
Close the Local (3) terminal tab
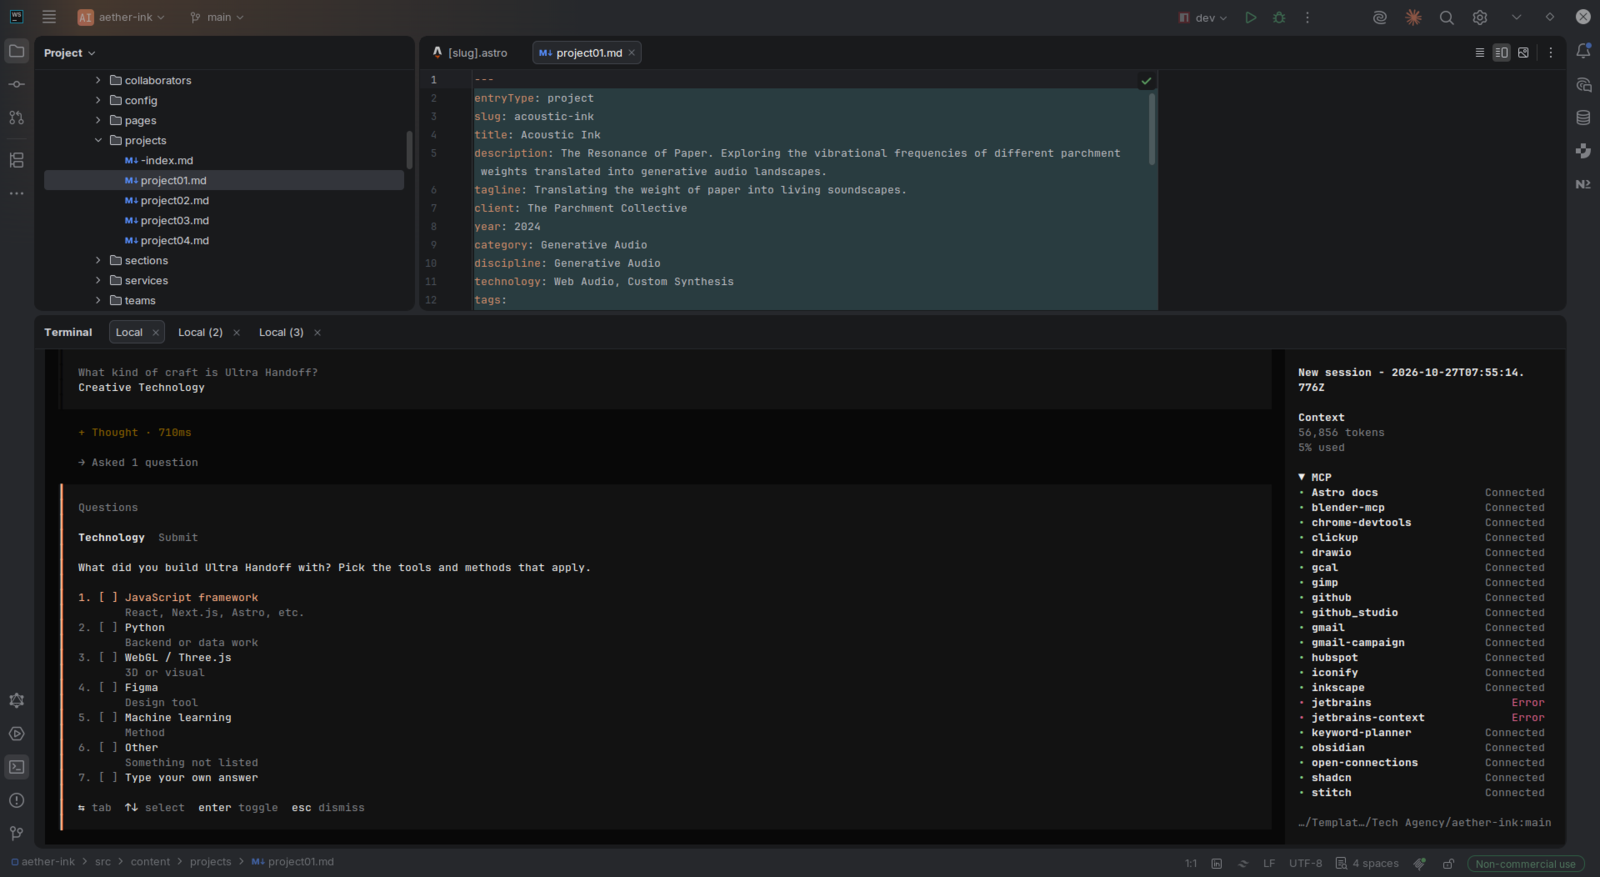317,332
